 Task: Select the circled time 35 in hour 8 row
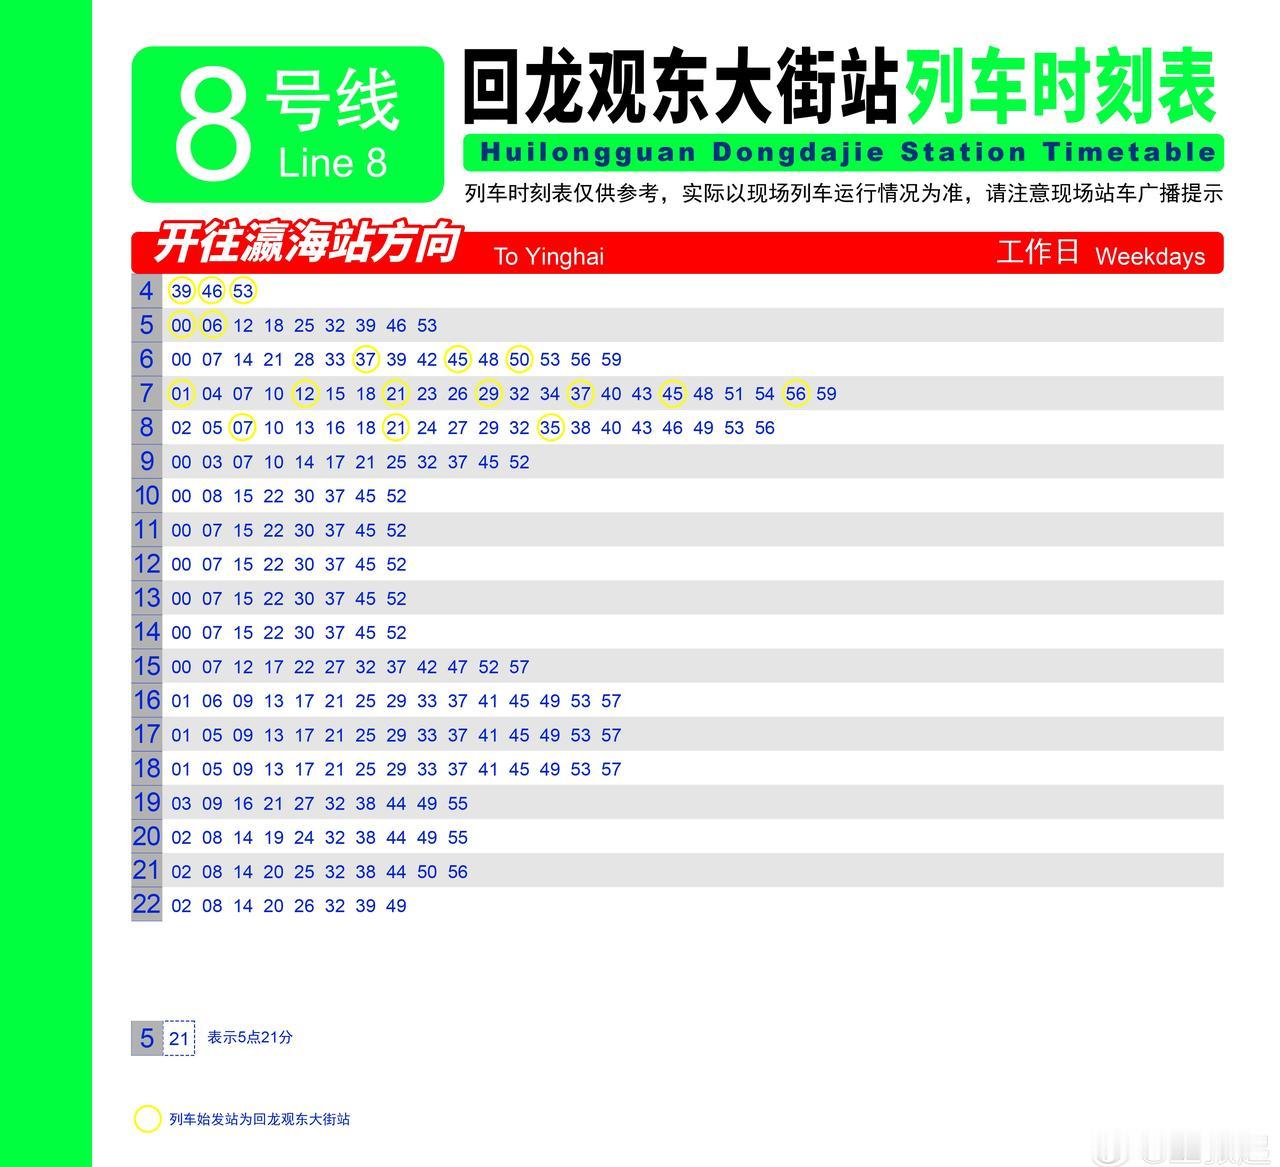(x=550, y=427)
